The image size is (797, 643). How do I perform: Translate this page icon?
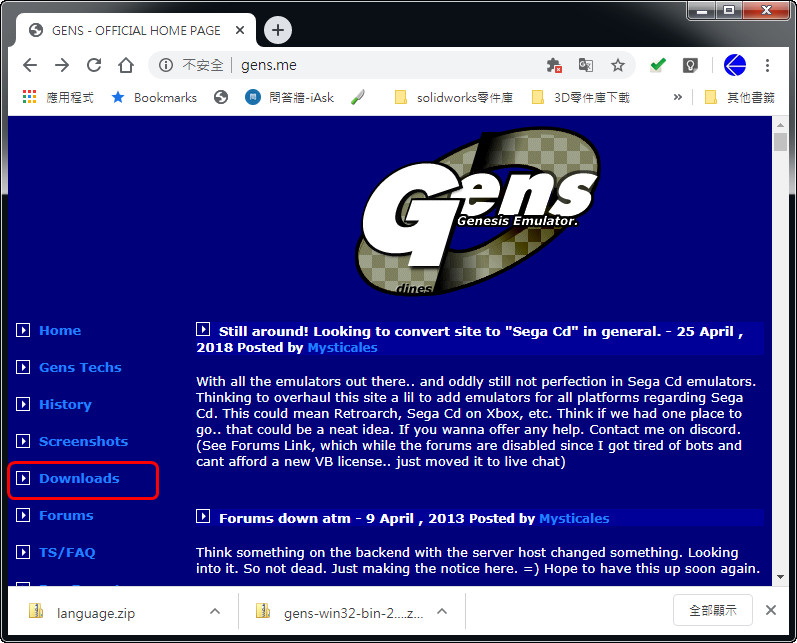(x=586, y=65)
